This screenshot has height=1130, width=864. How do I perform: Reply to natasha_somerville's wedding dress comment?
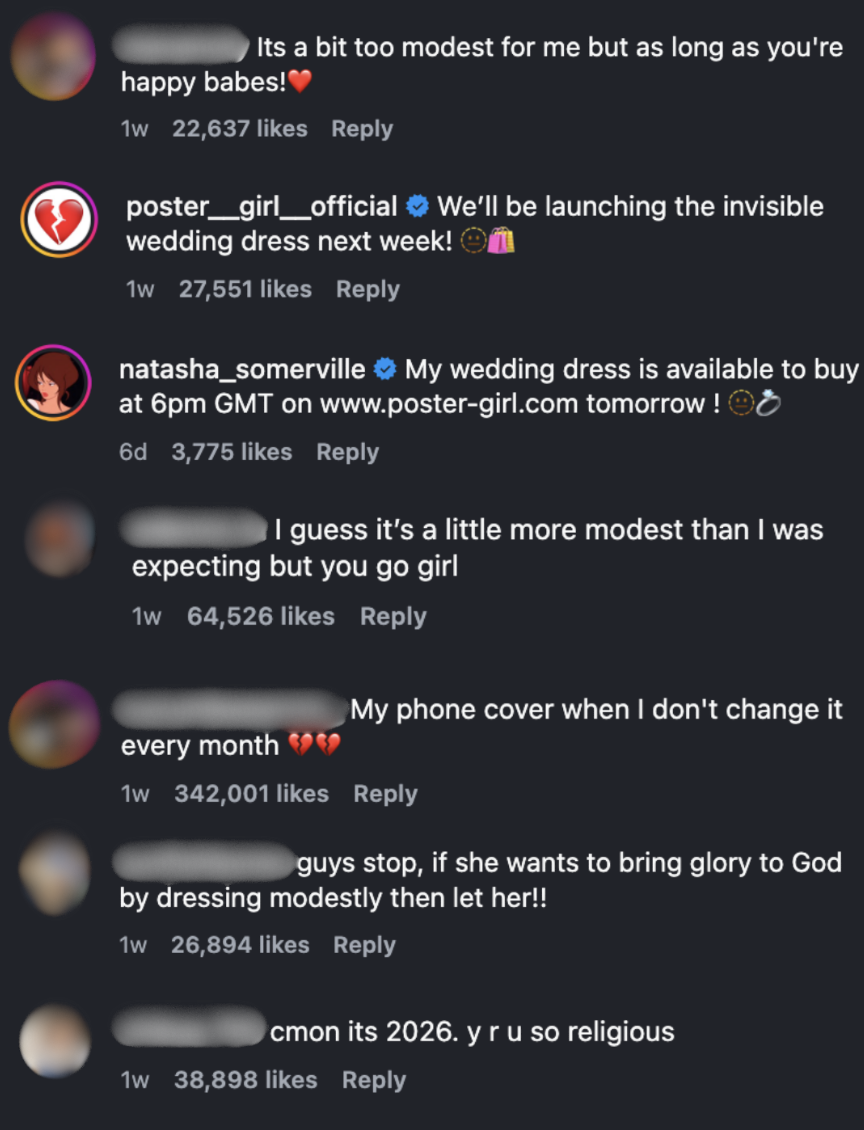[x=347, y=452]
